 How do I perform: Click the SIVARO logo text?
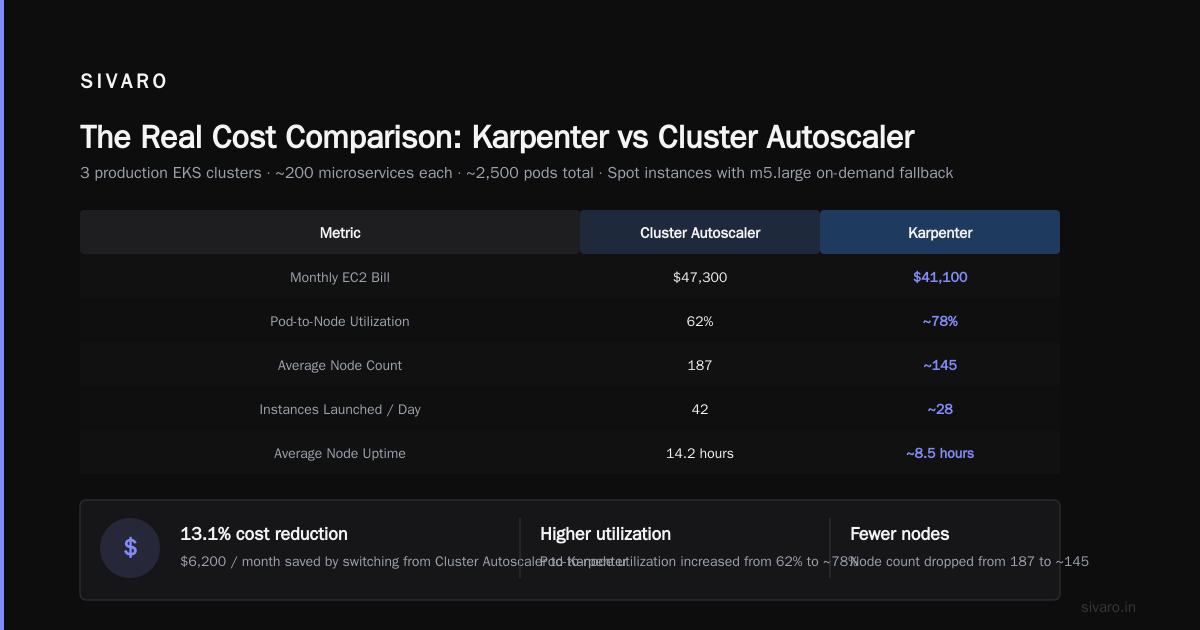point(124,82)
